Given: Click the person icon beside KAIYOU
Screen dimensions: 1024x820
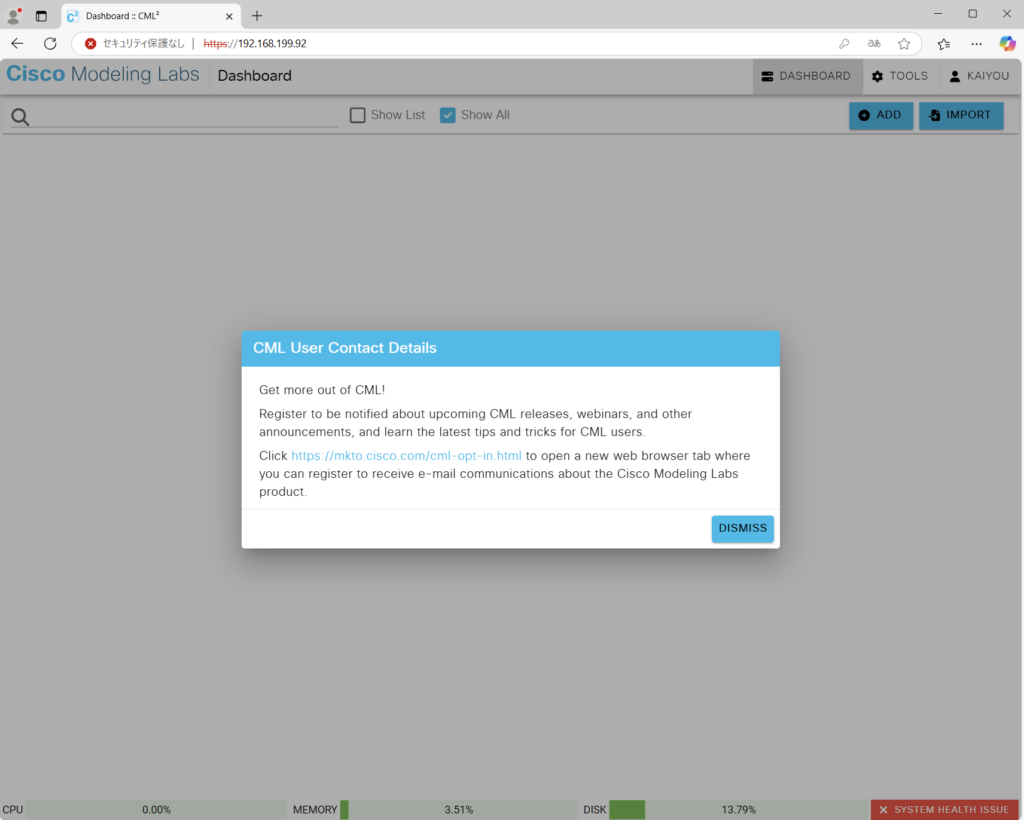Looking at the screenshot, I should pos(955,76).
